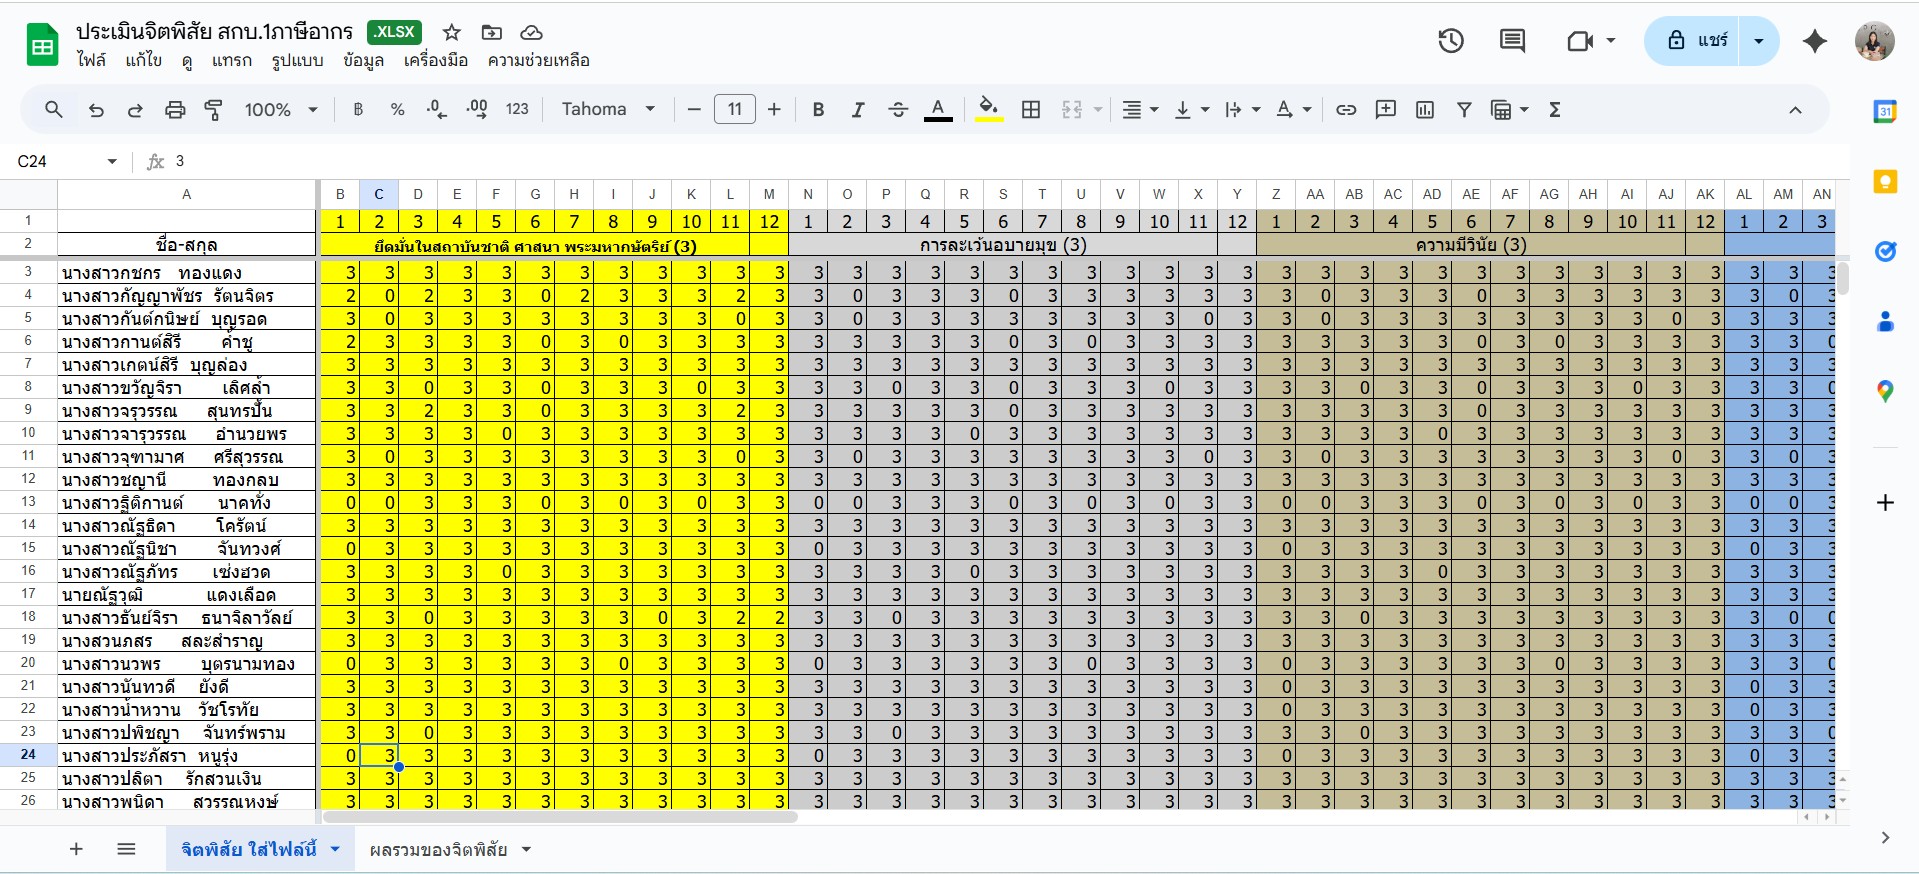The width and height of the screenshot is (1919, 874).
Task: Click the Insert link icon
Action: pyautogui.click(x=1346, y=110)
